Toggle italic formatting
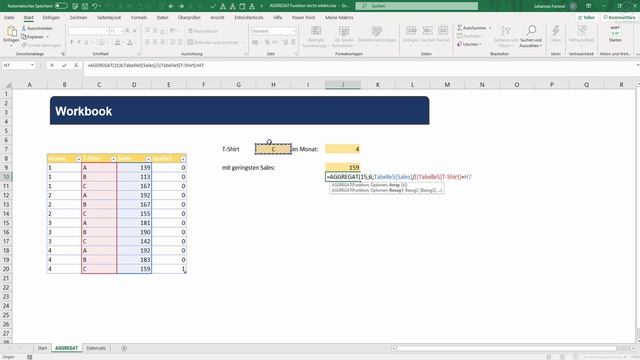The width and height of the screenshot is (640, 360). 79,42
